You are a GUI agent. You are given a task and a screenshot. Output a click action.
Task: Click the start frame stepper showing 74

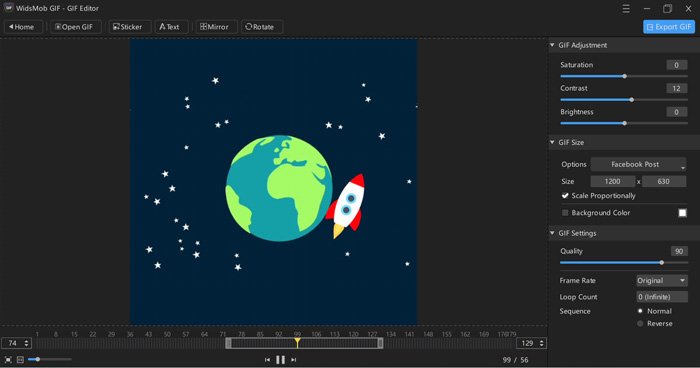point(17,343)
